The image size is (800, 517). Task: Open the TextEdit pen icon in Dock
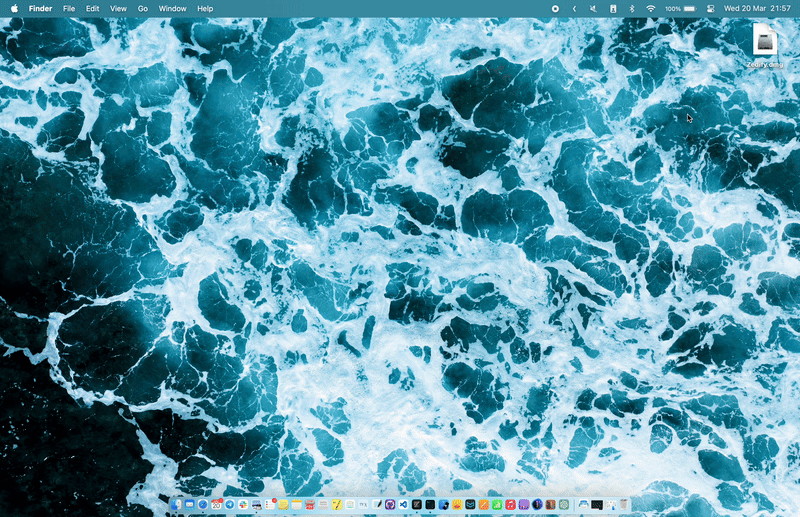click(377, 505)
